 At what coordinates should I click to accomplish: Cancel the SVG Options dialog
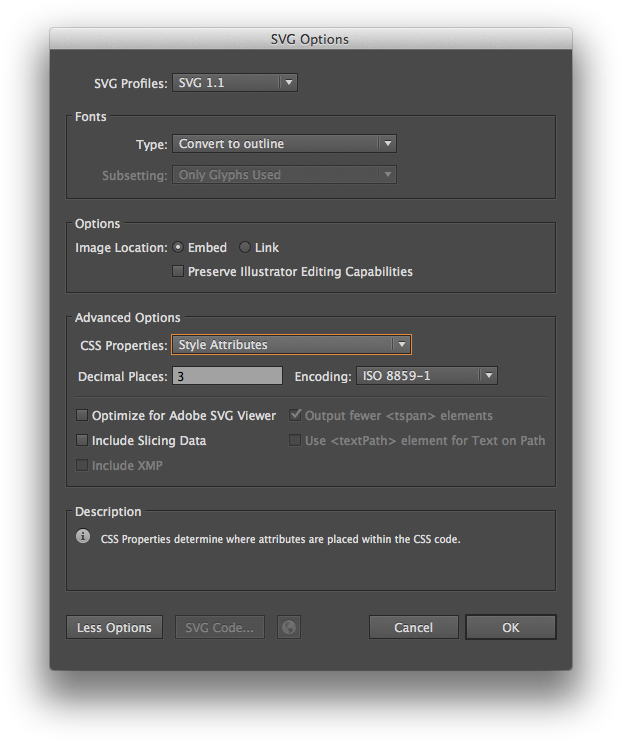[x=414, y=627]
